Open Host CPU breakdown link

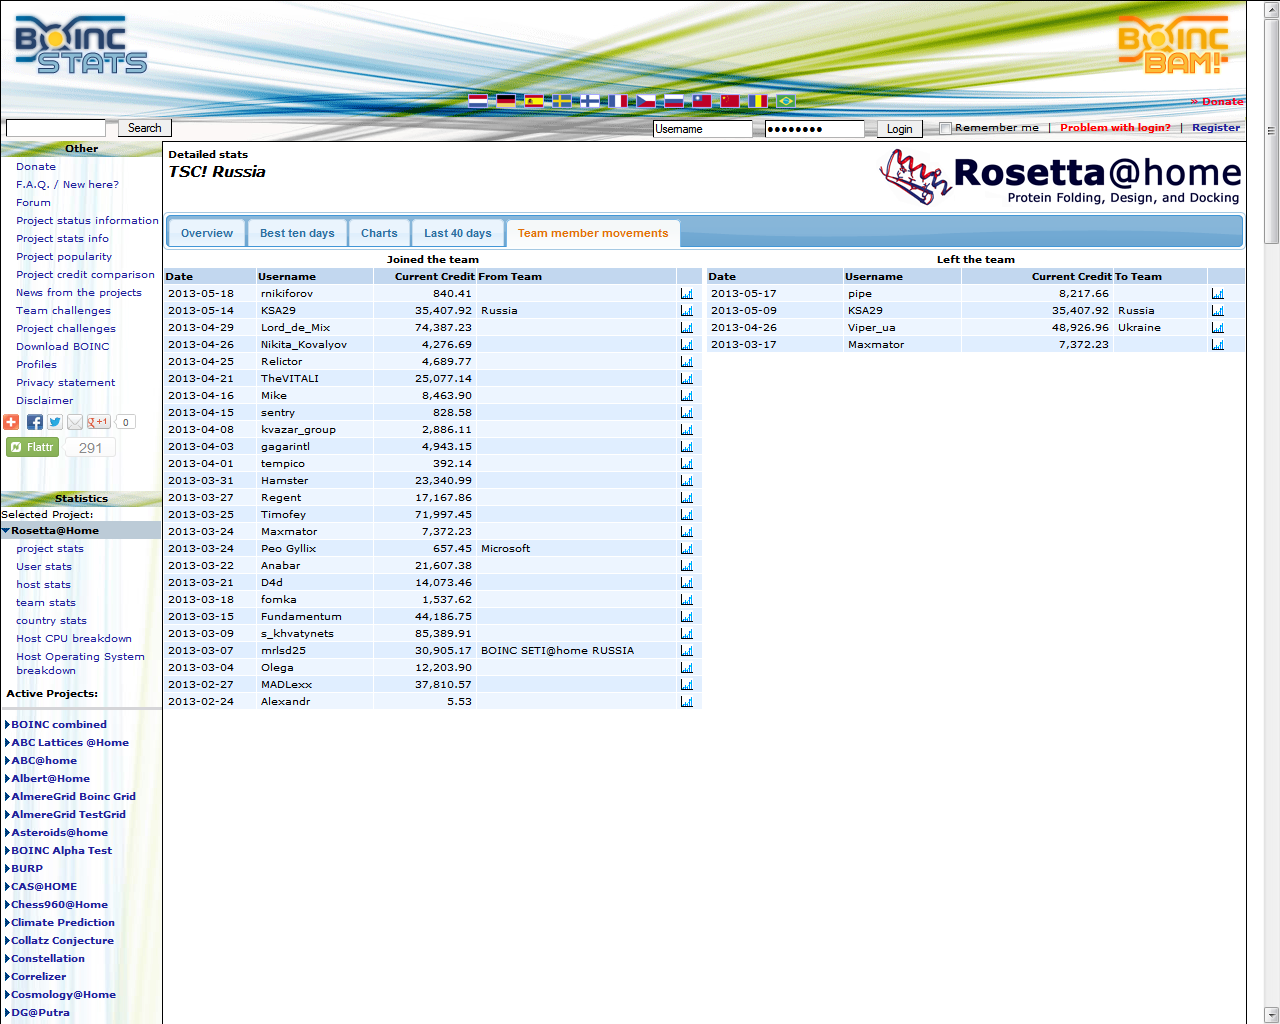tap(74, 639)
